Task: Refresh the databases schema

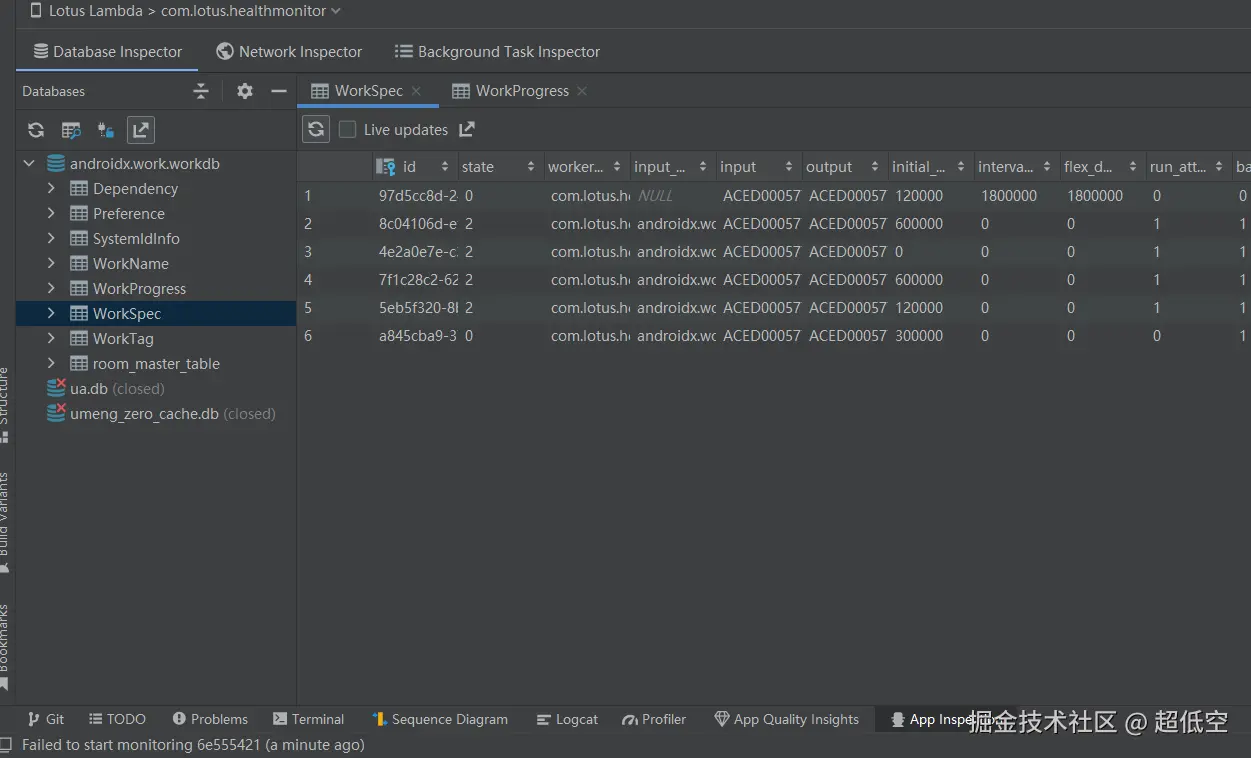Action: 36,130
